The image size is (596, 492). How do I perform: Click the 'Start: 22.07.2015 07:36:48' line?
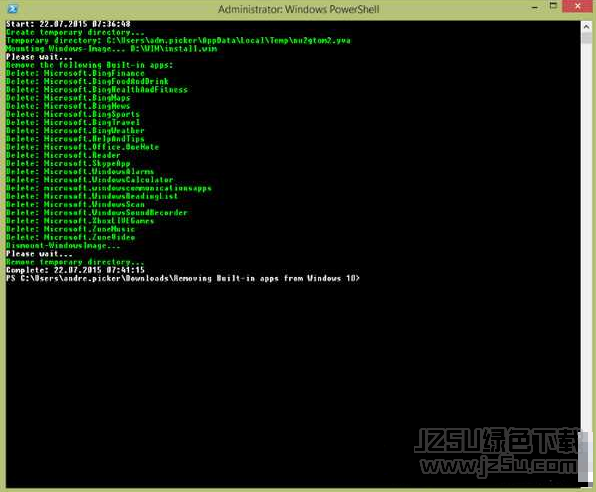pos(68,24)
